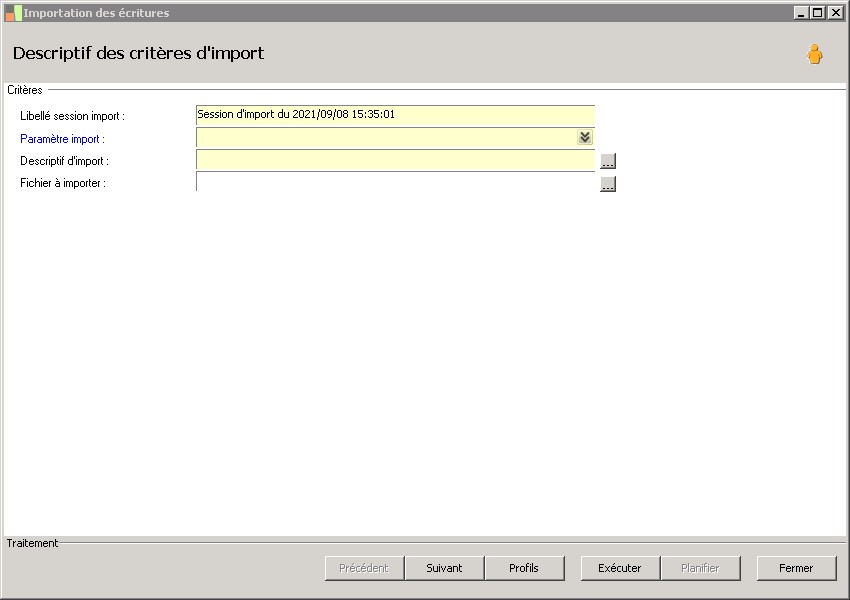The height and width of the screenshot is (600, 850).
Task: Click the application icon in title bar
Action: 13,13
